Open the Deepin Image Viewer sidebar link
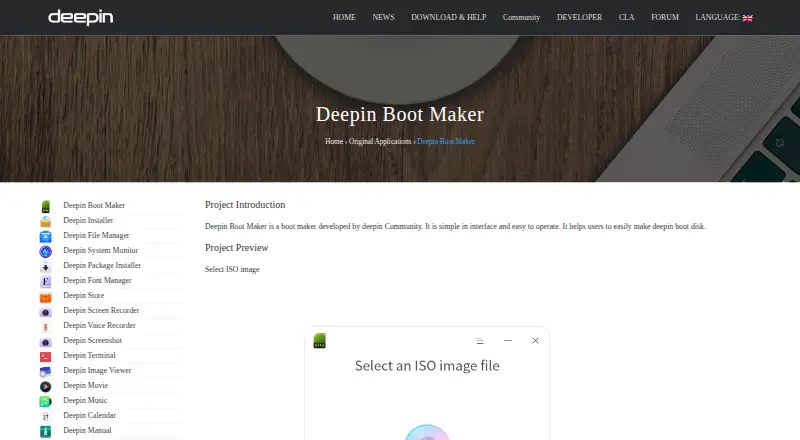Viewport: 800px width, 440px height. pyautogui.click(x=97, y=371)
